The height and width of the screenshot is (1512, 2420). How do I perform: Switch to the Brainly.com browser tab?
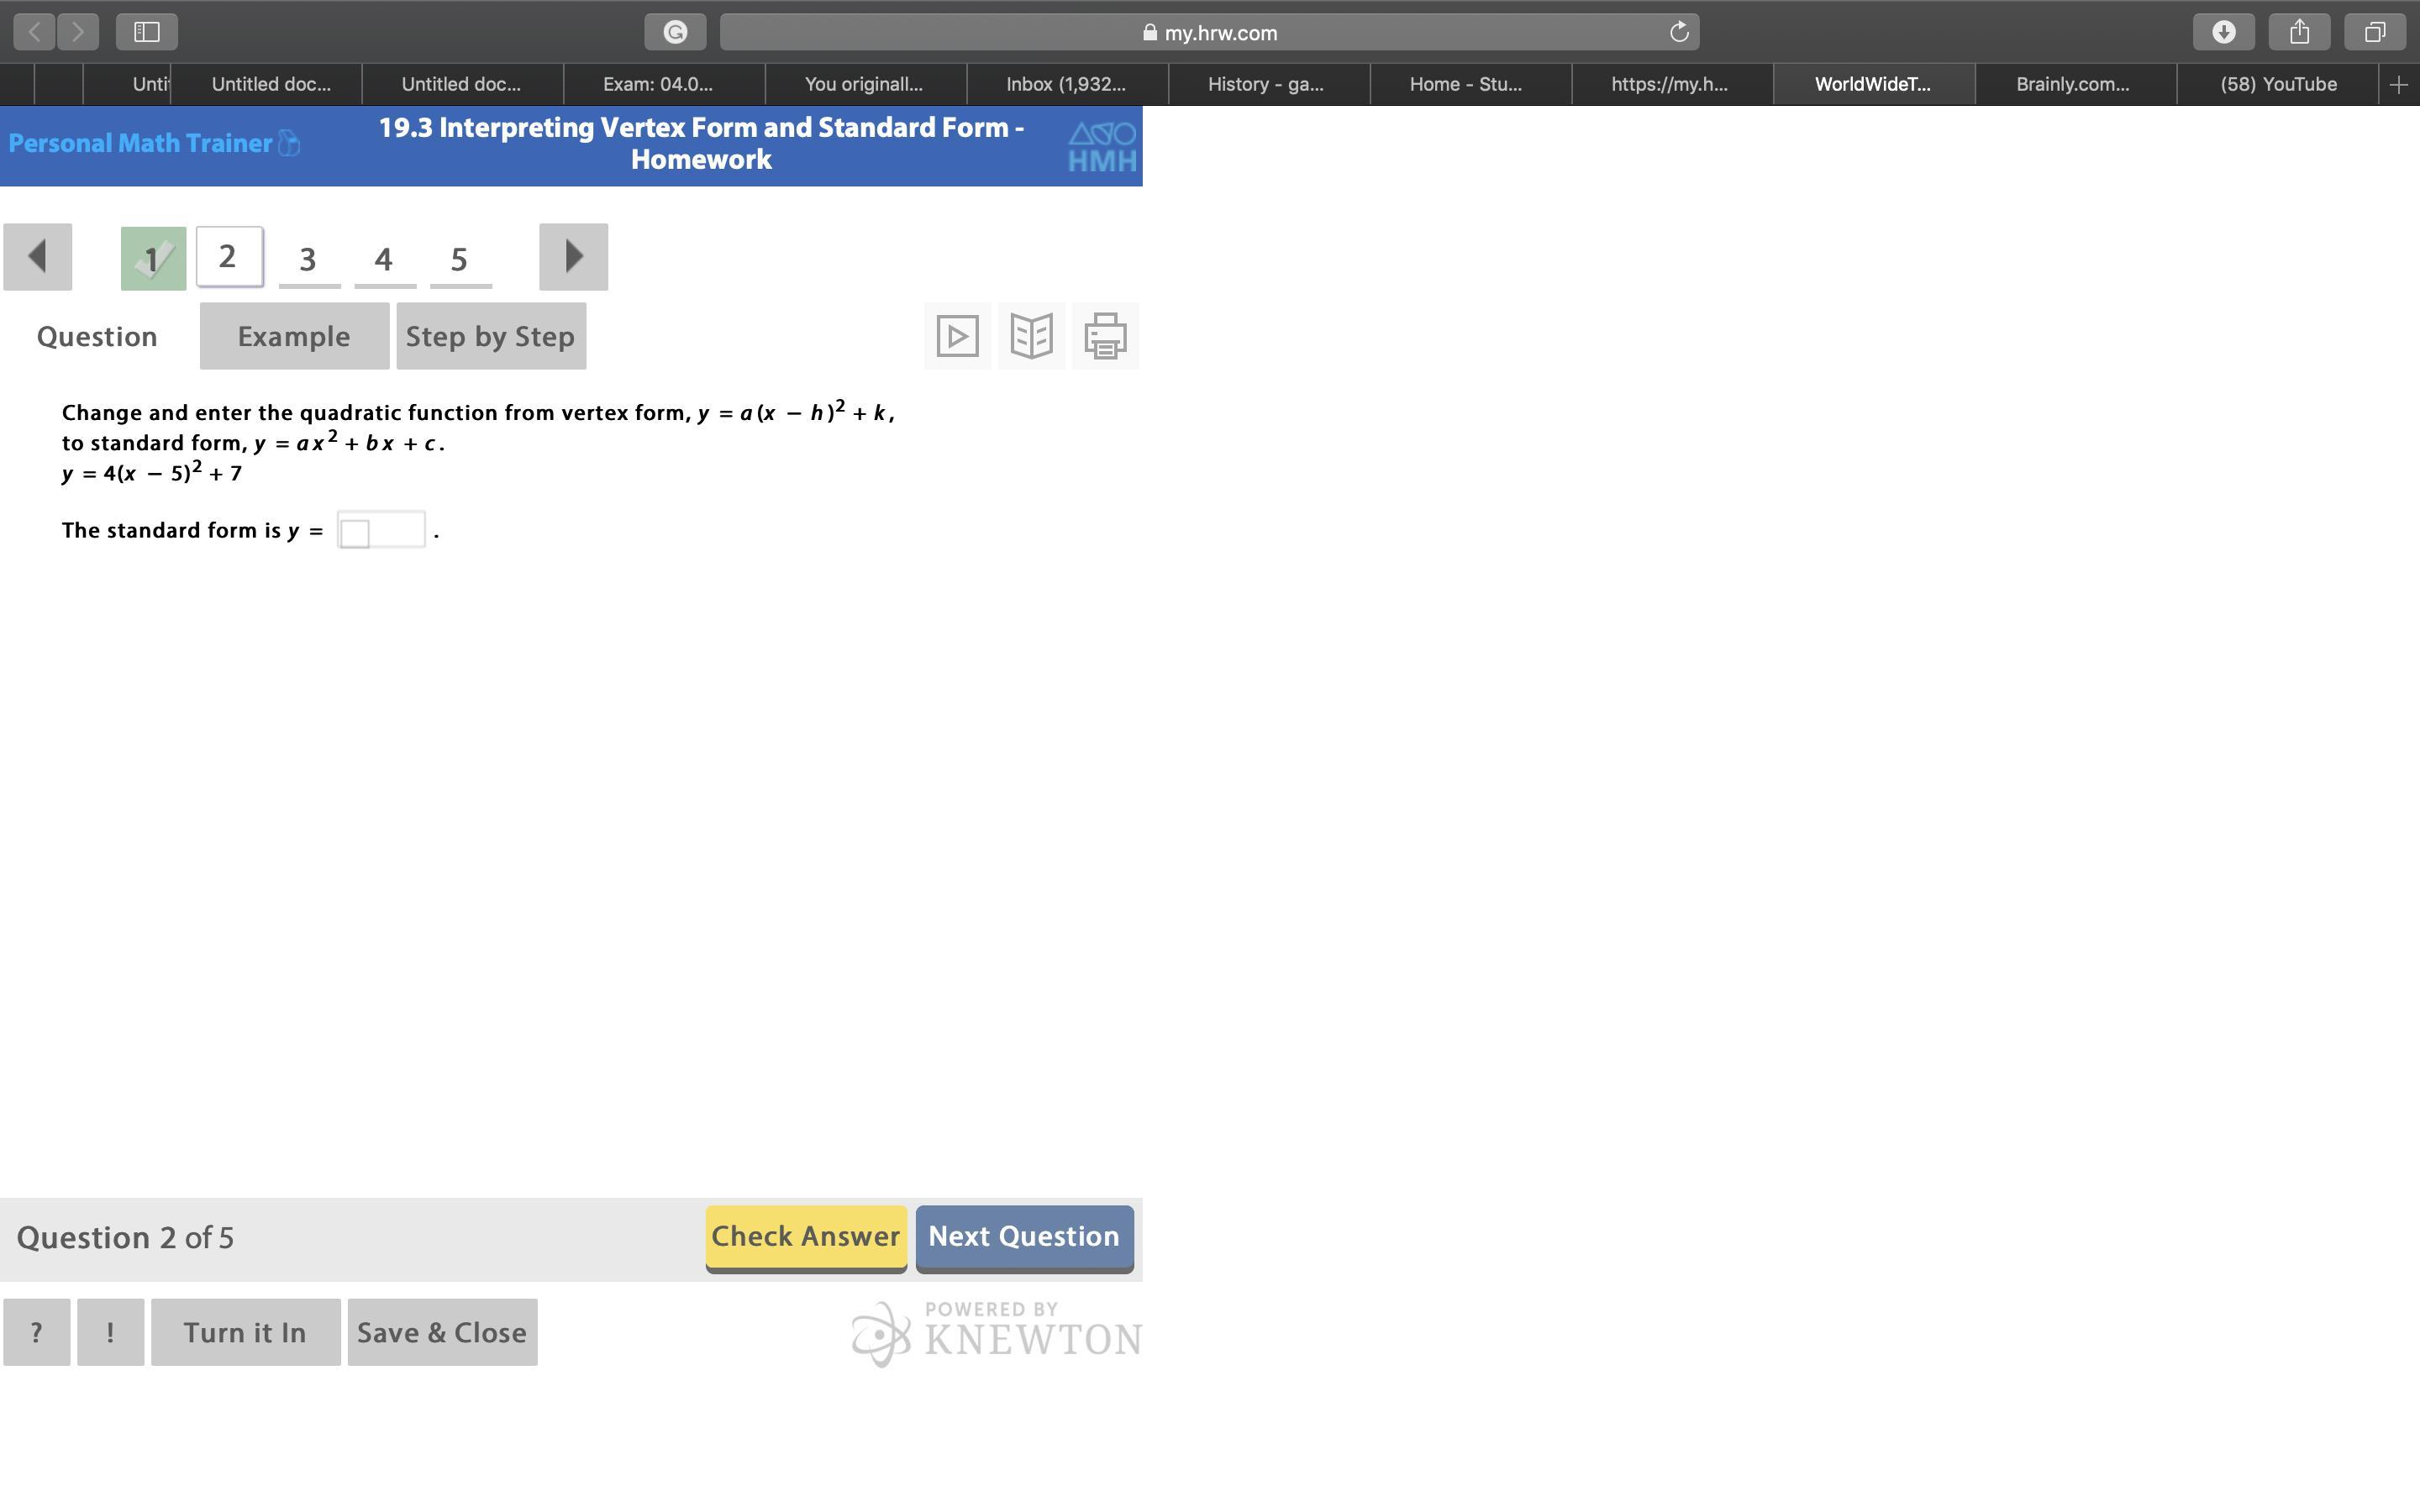(x=2073, y=84)
